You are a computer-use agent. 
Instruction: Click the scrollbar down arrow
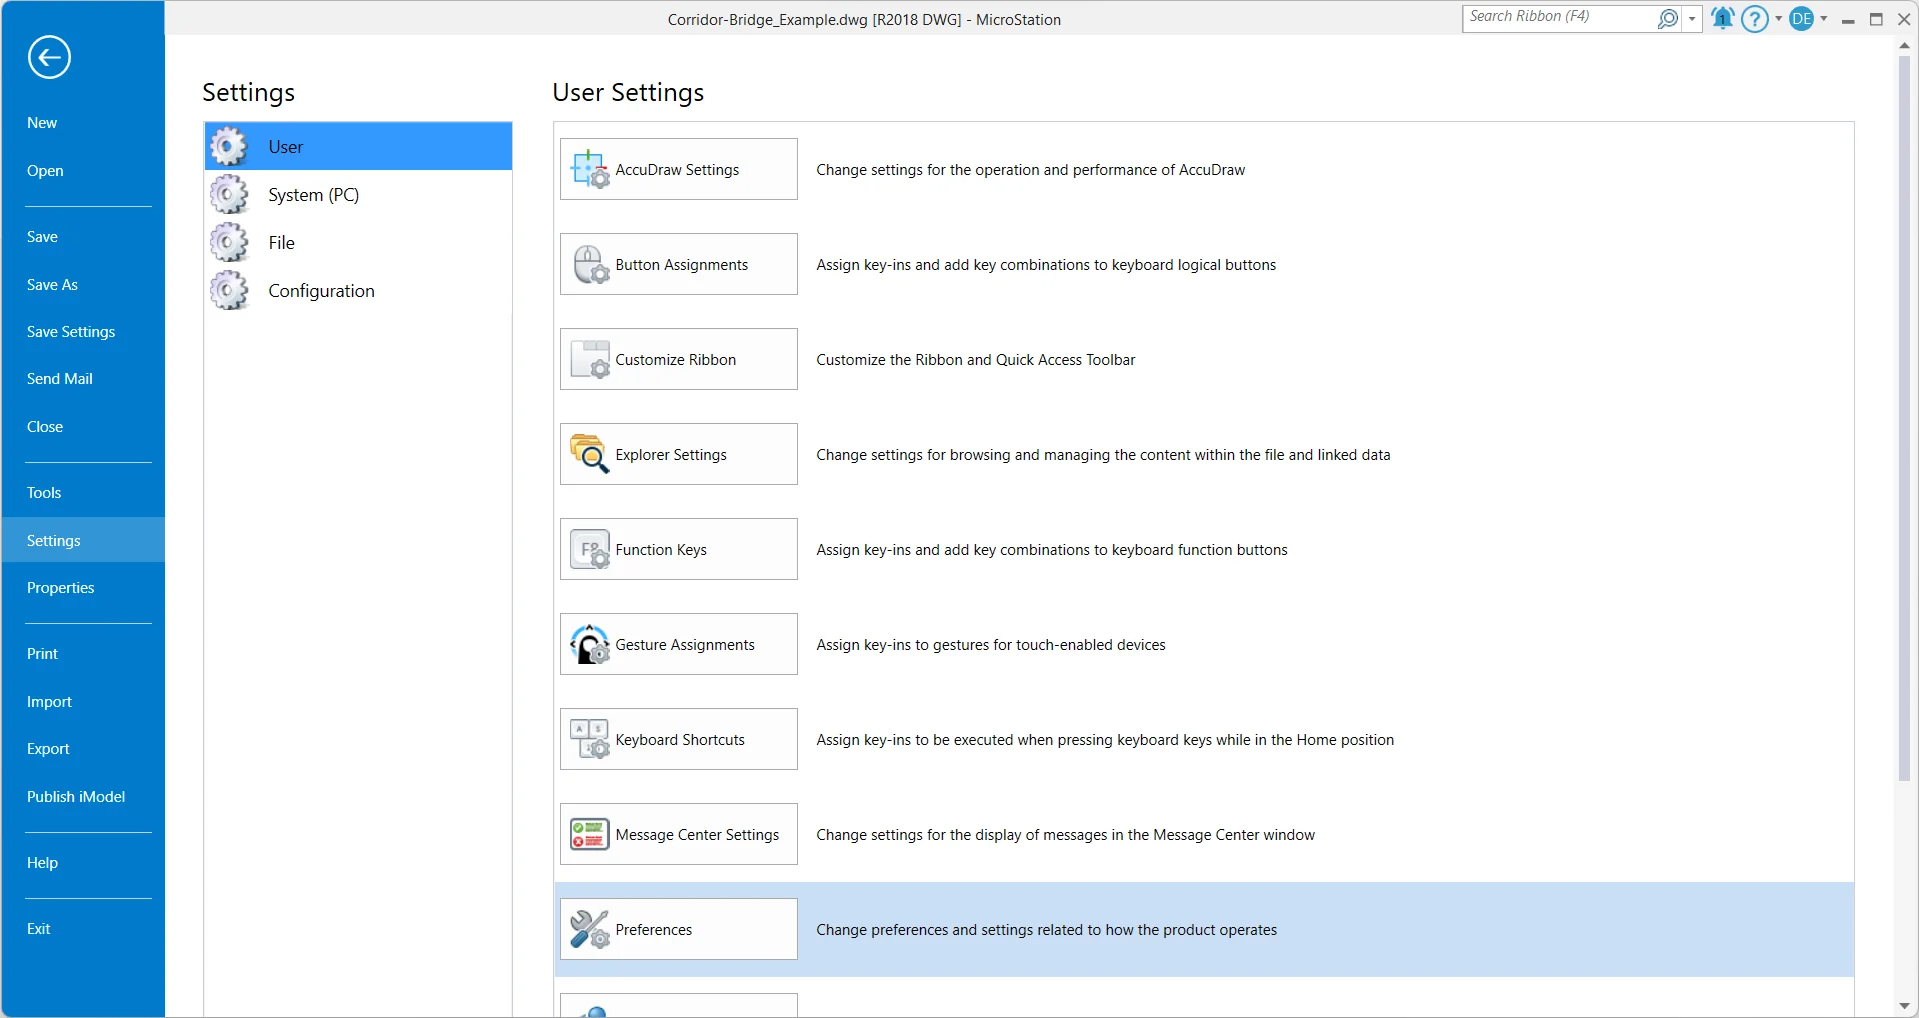click(x=1904, y=1006)
